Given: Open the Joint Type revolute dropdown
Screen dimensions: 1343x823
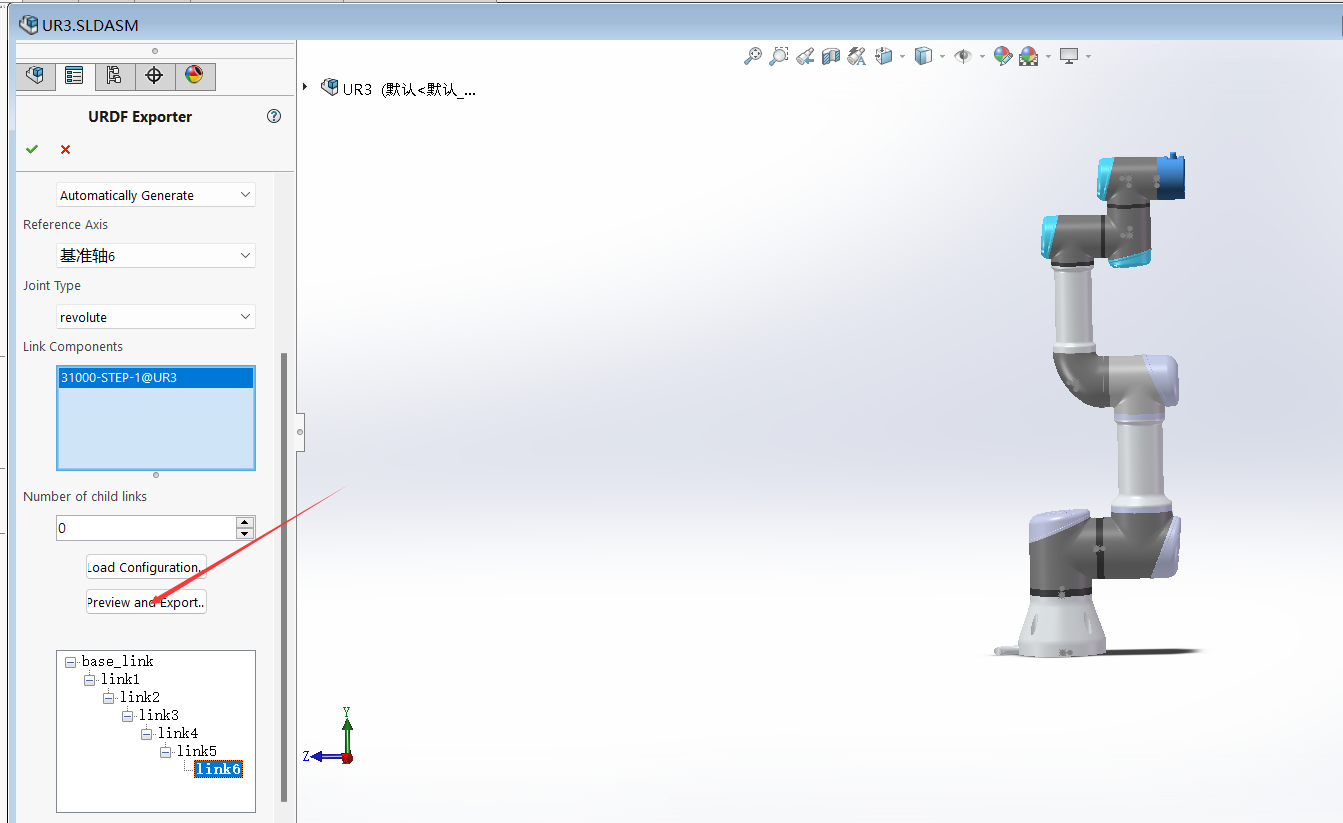Looking at the screenshot, I should pos(156,317).
